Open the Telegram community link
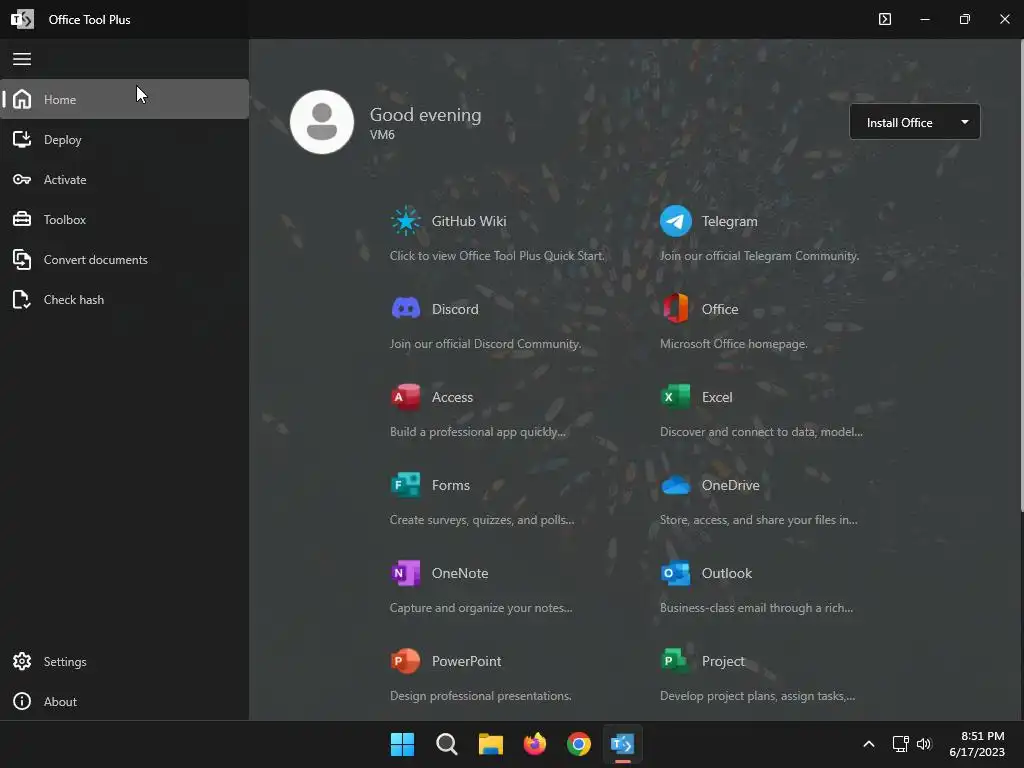Image resolution: width=1024 pixels, height=768 pixels. coord(729,221)
